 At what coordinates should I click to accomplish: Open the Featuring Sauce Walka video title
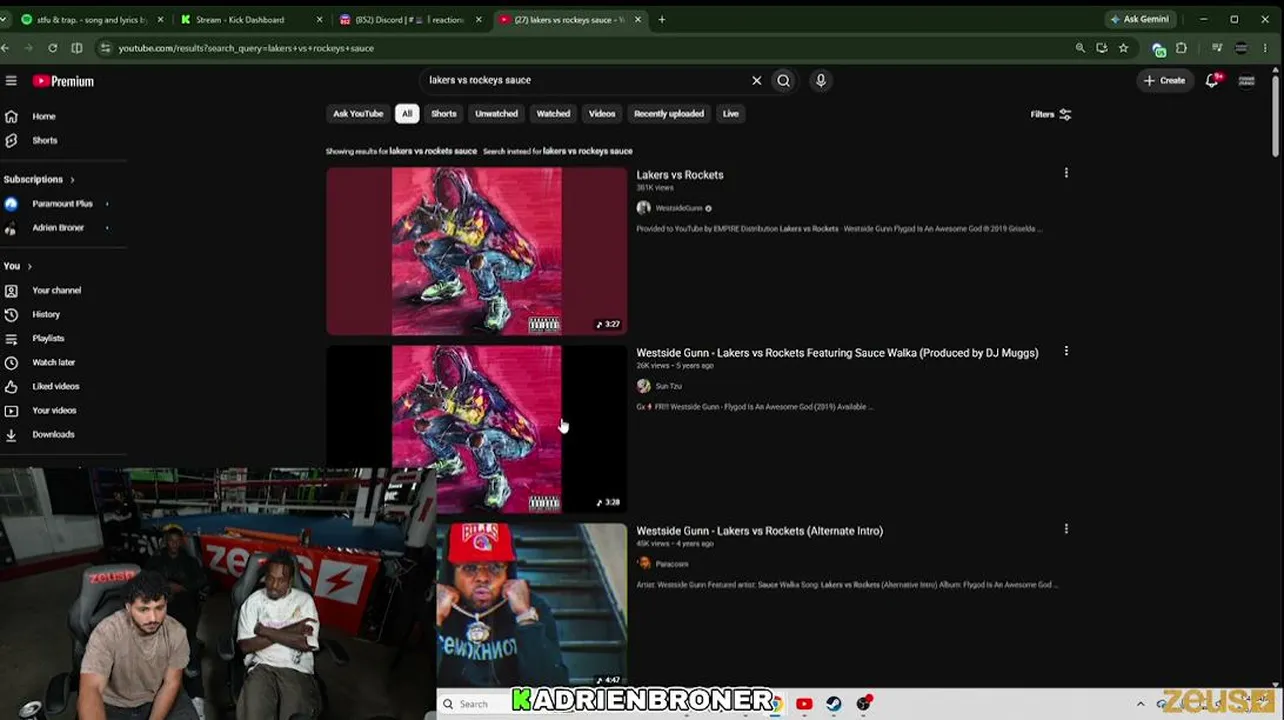(x=837, y=353)
